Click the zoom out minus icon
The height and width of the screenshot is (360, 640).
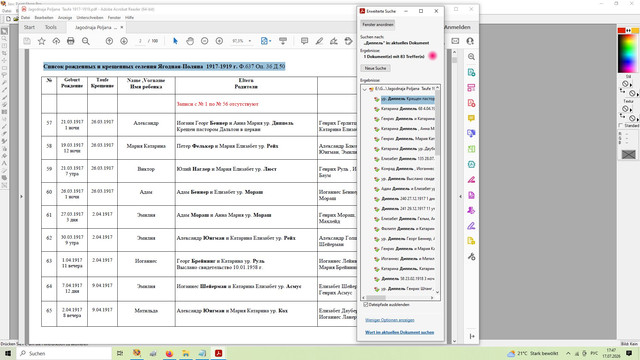(204, 41)
